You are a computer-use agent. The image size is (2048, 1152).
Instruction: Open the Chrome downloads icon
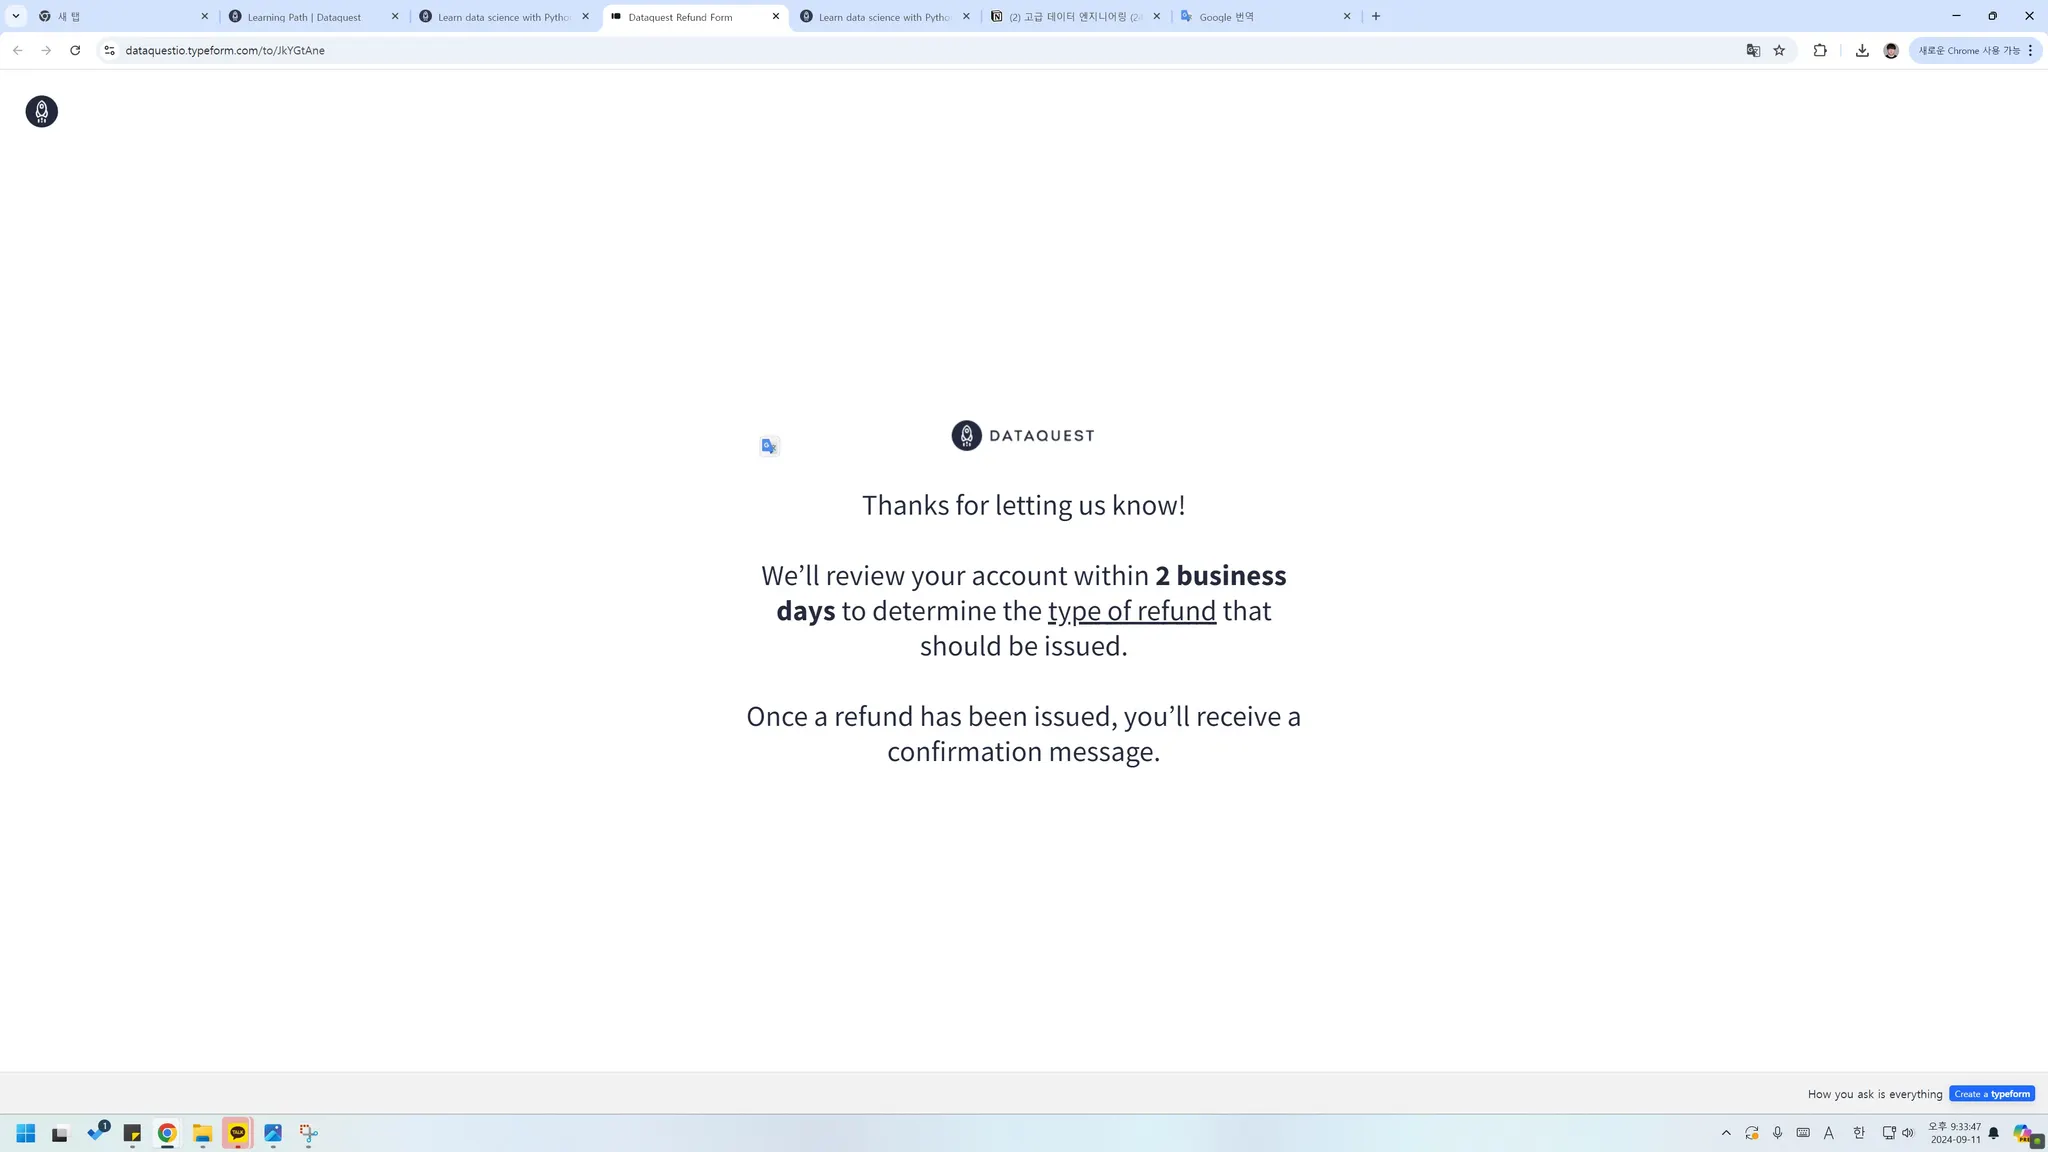(x=1862, y=50)
